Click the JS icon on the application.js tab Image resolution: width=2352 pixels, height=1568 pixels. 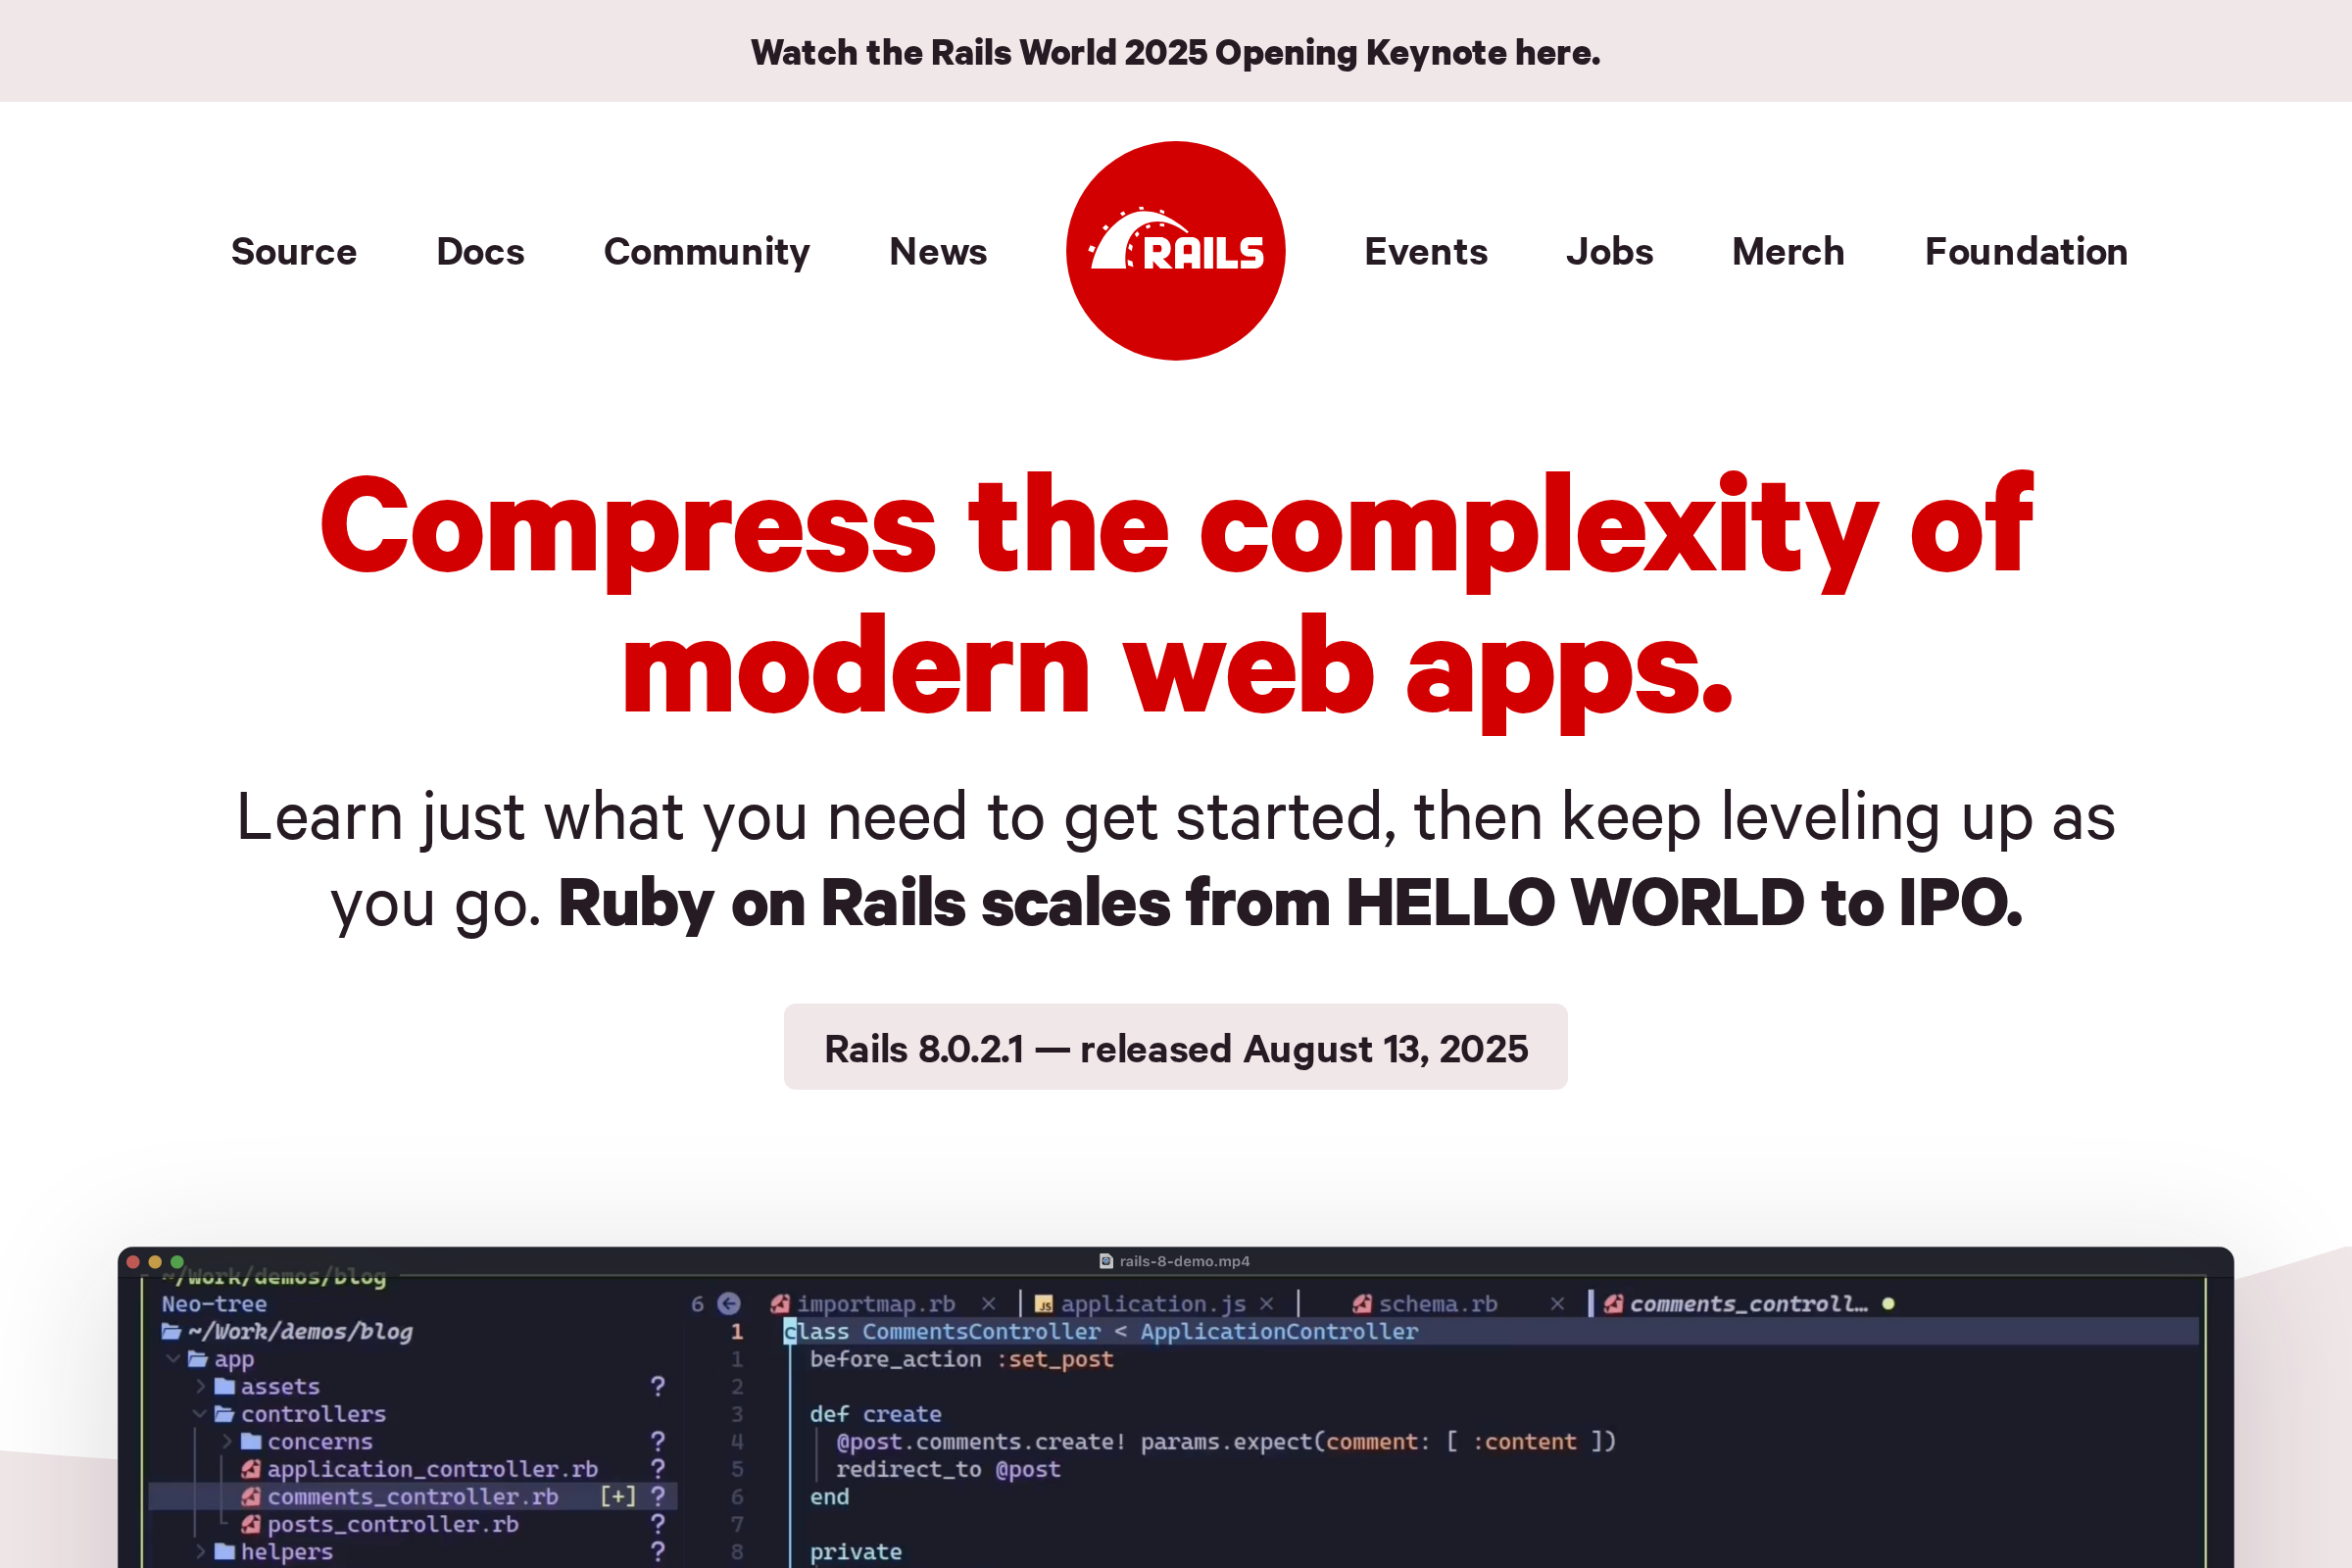pyautogui.click(x=1045, y=1304)
